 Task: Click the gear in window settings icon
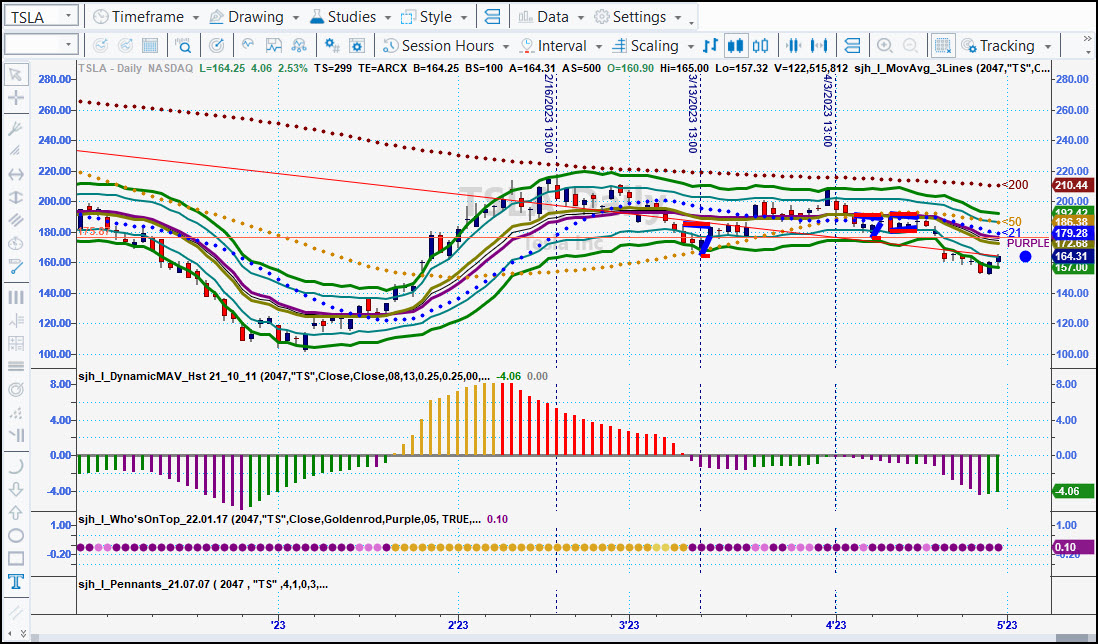[x=357, y=46]
